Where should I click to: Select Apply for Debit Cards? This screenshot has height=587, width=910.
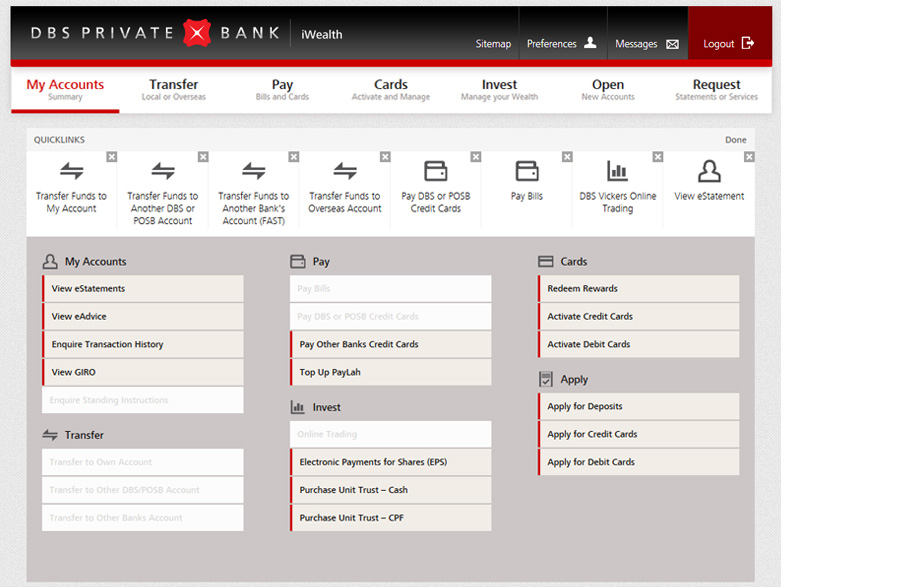point(638,462)
